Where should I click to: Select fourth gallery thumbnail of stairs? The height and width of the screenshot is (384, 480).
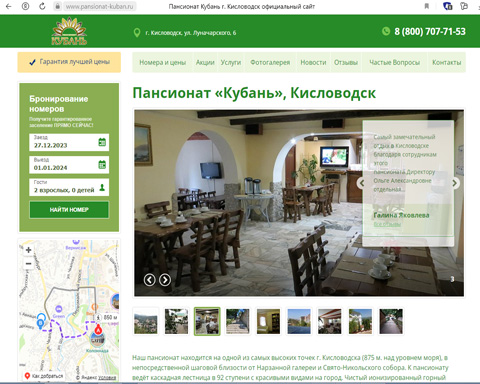pyautogui.click(x=238, y=321)
